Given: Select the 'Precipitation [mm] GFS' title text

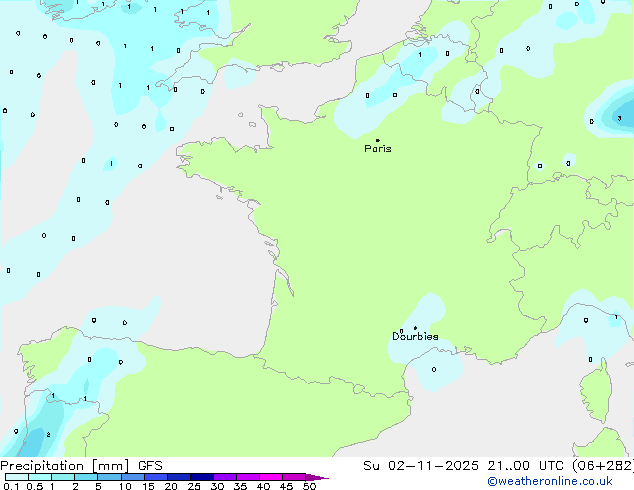Looking at the screenshot, I should click(x=81, y=466).
